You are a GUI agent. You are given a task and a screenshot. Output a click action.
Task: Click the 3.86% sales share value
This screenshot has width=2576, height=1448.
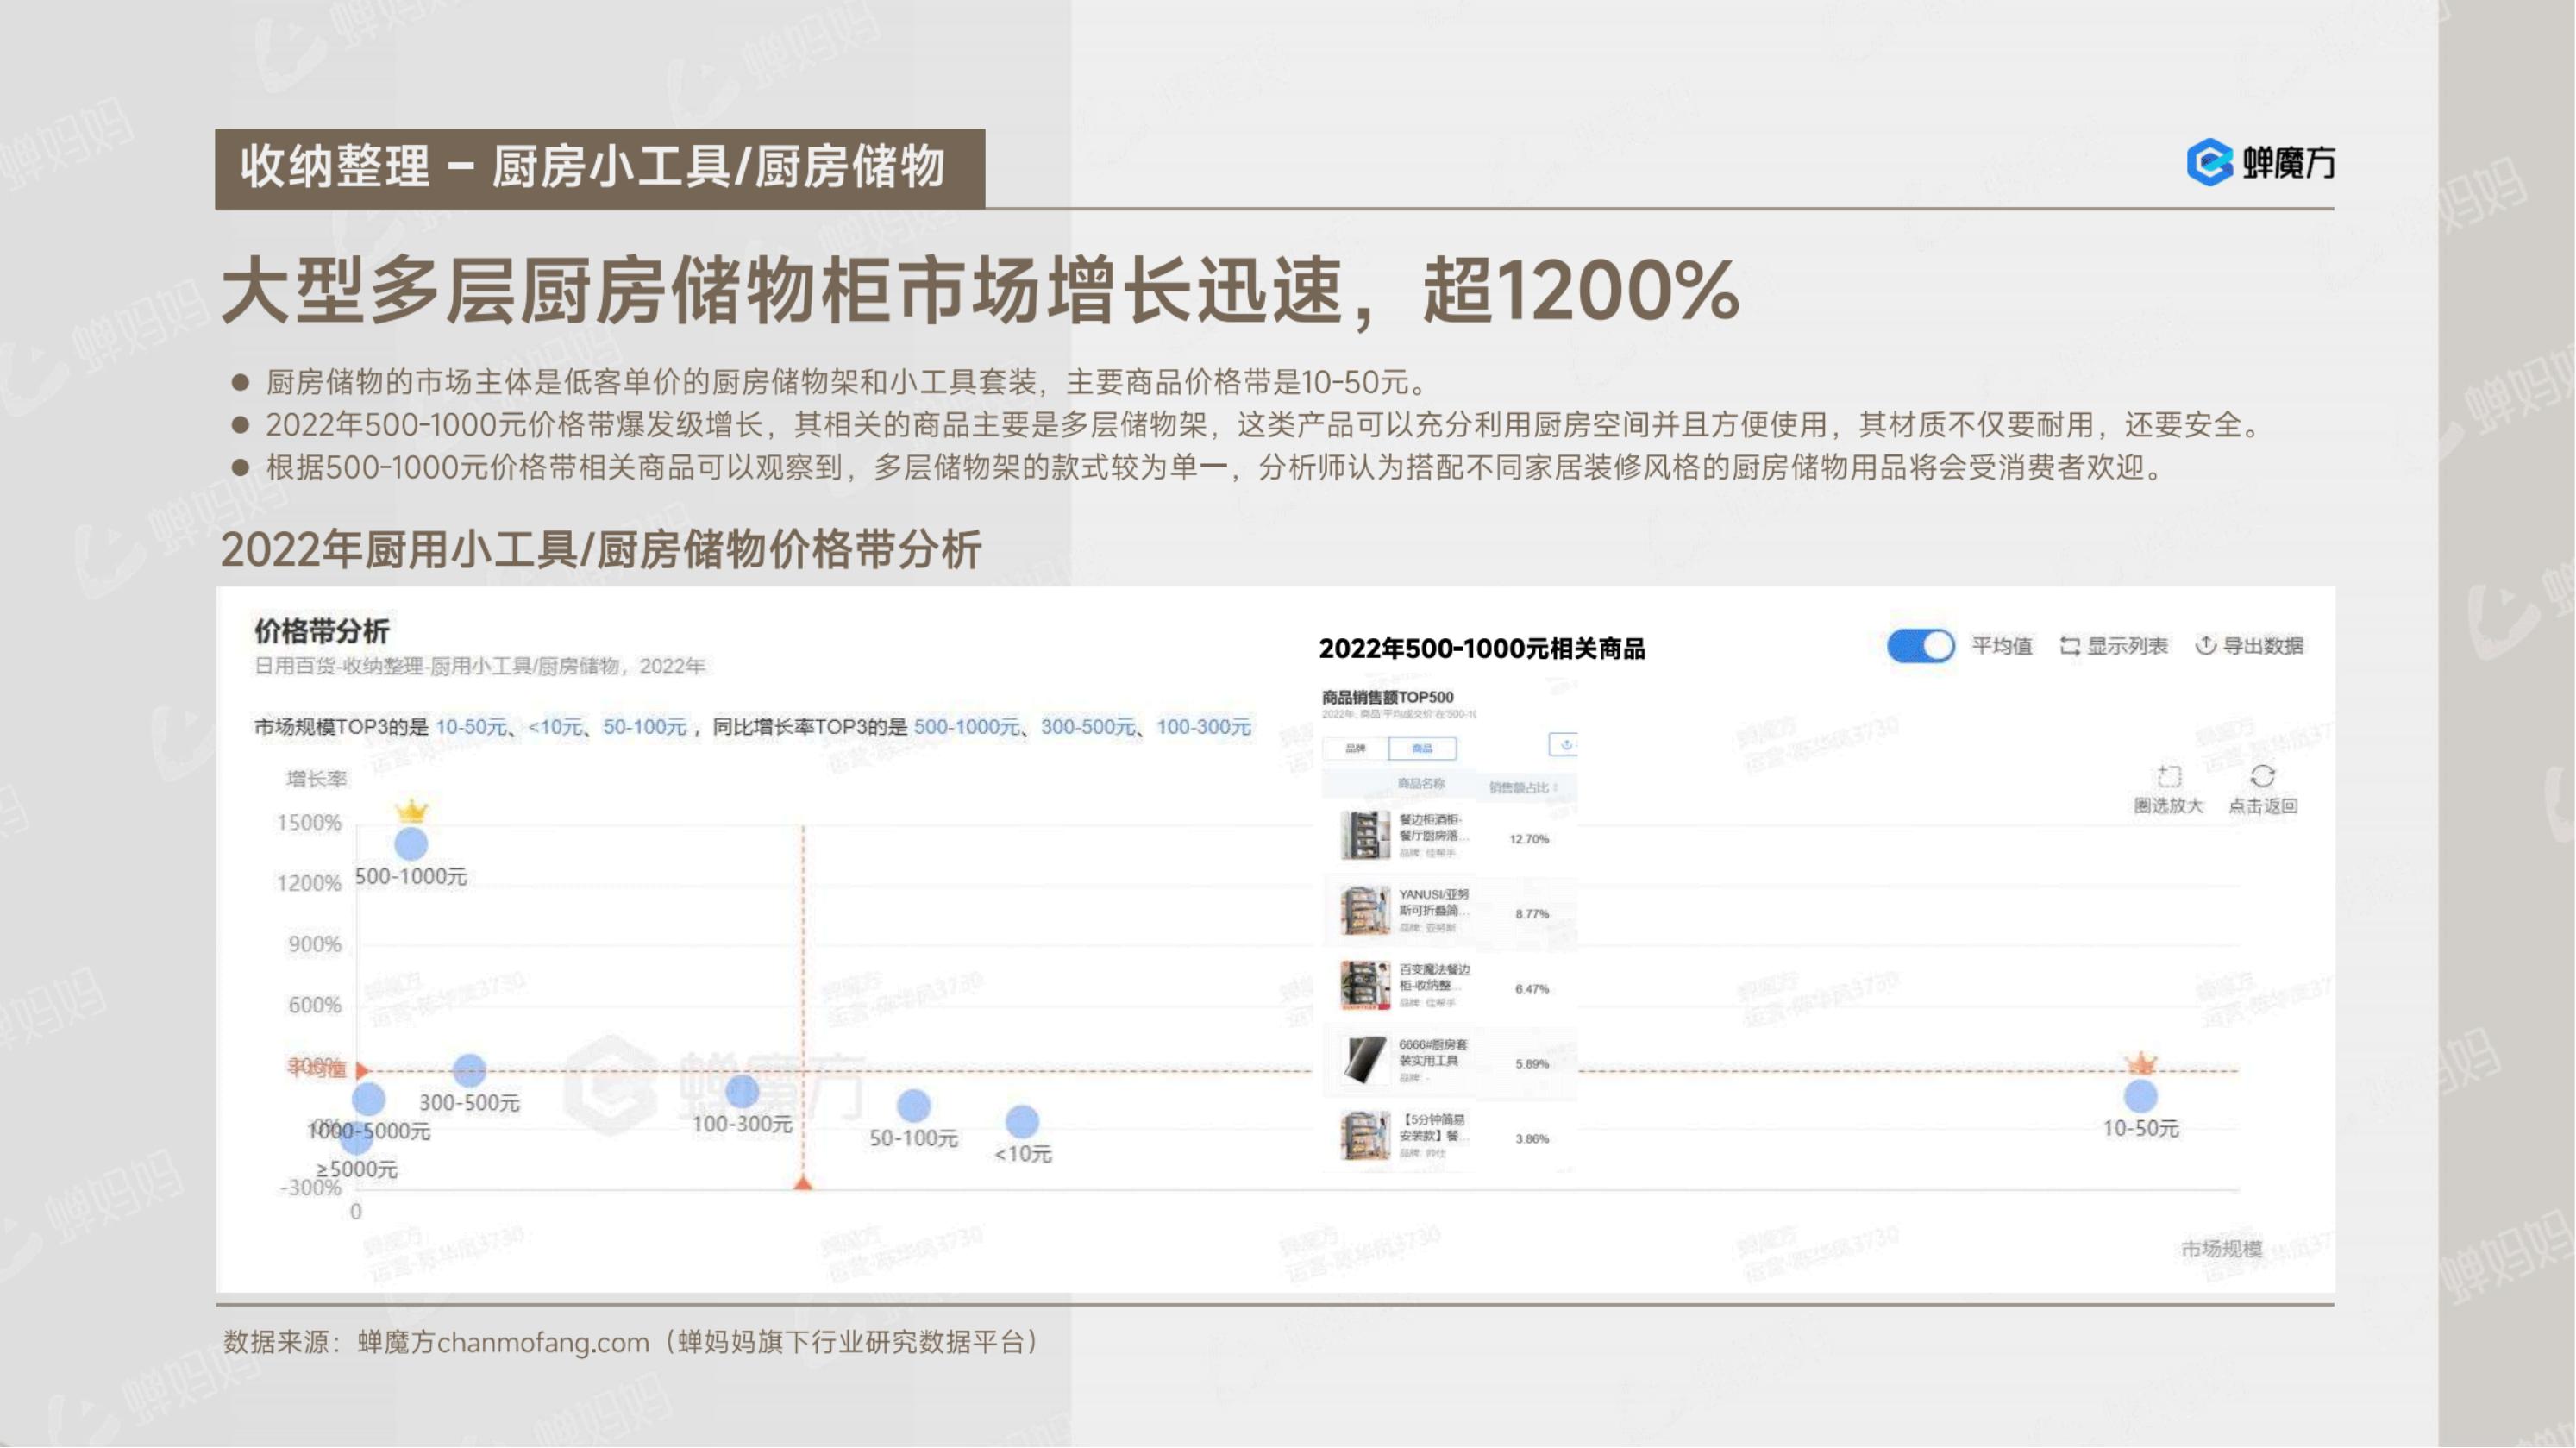tap(1532, 1139)
